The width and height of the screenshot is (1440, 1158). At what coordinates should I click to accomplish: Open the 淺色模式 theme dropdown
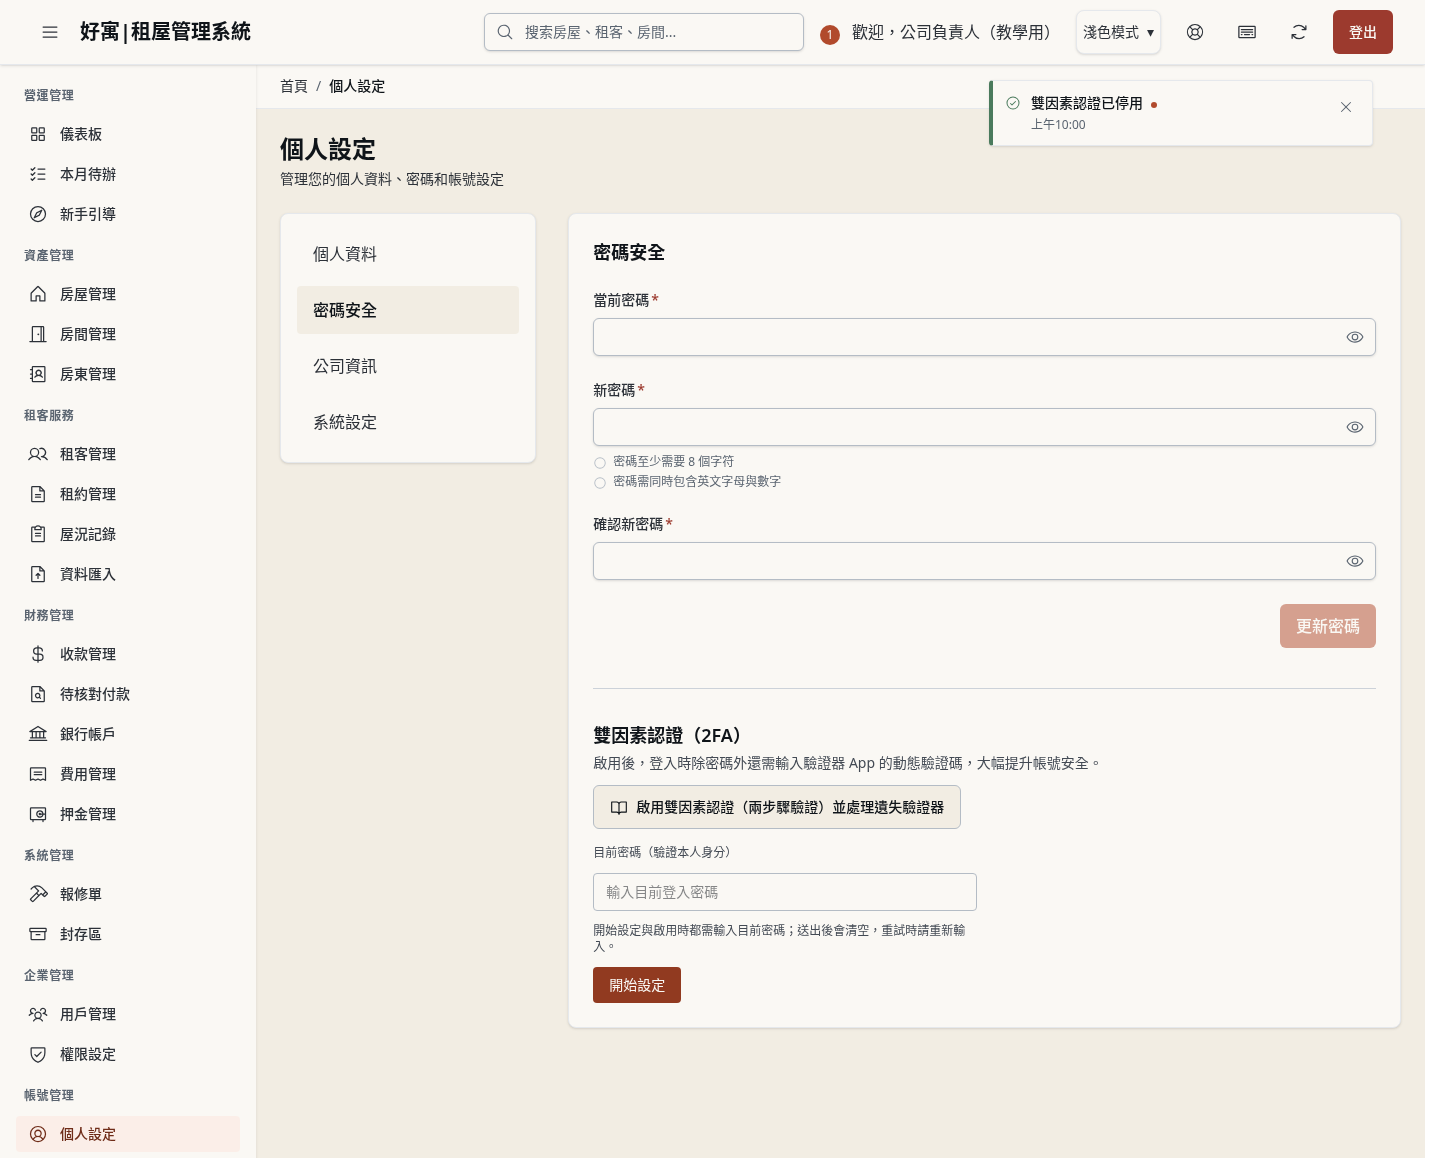(x=1118, y=32)
